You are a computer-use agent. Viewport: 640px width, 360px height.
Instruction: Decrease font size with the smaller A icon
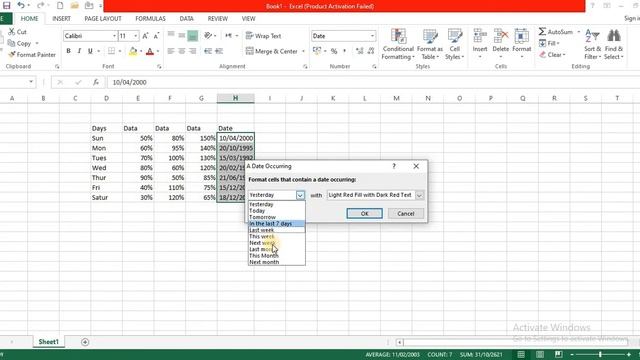pos(156,36)
